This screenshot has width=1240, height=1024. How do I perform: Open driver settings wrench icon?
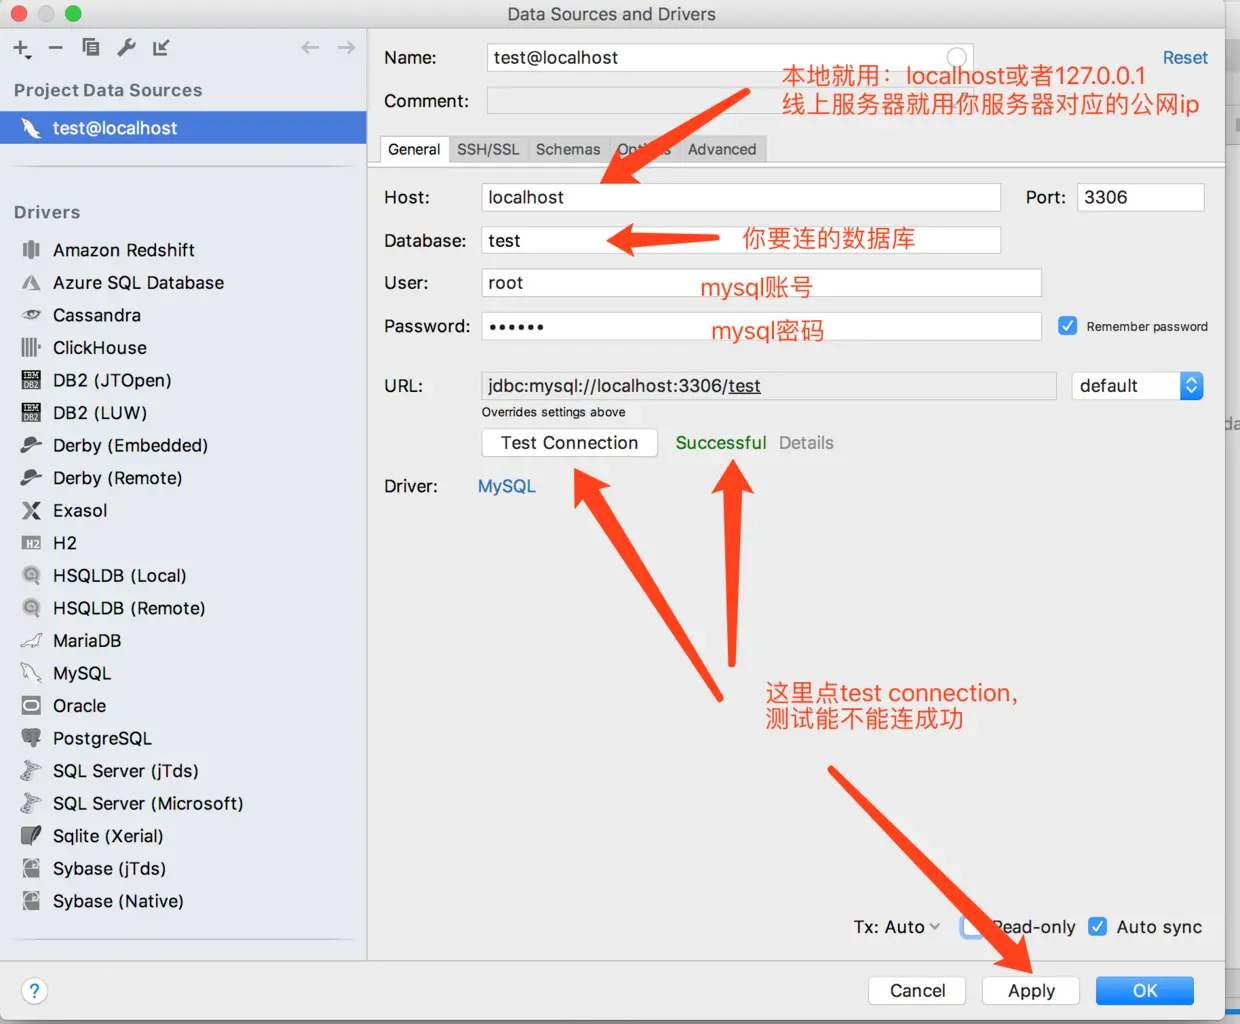pyautogui.click(x=126, y=47)
